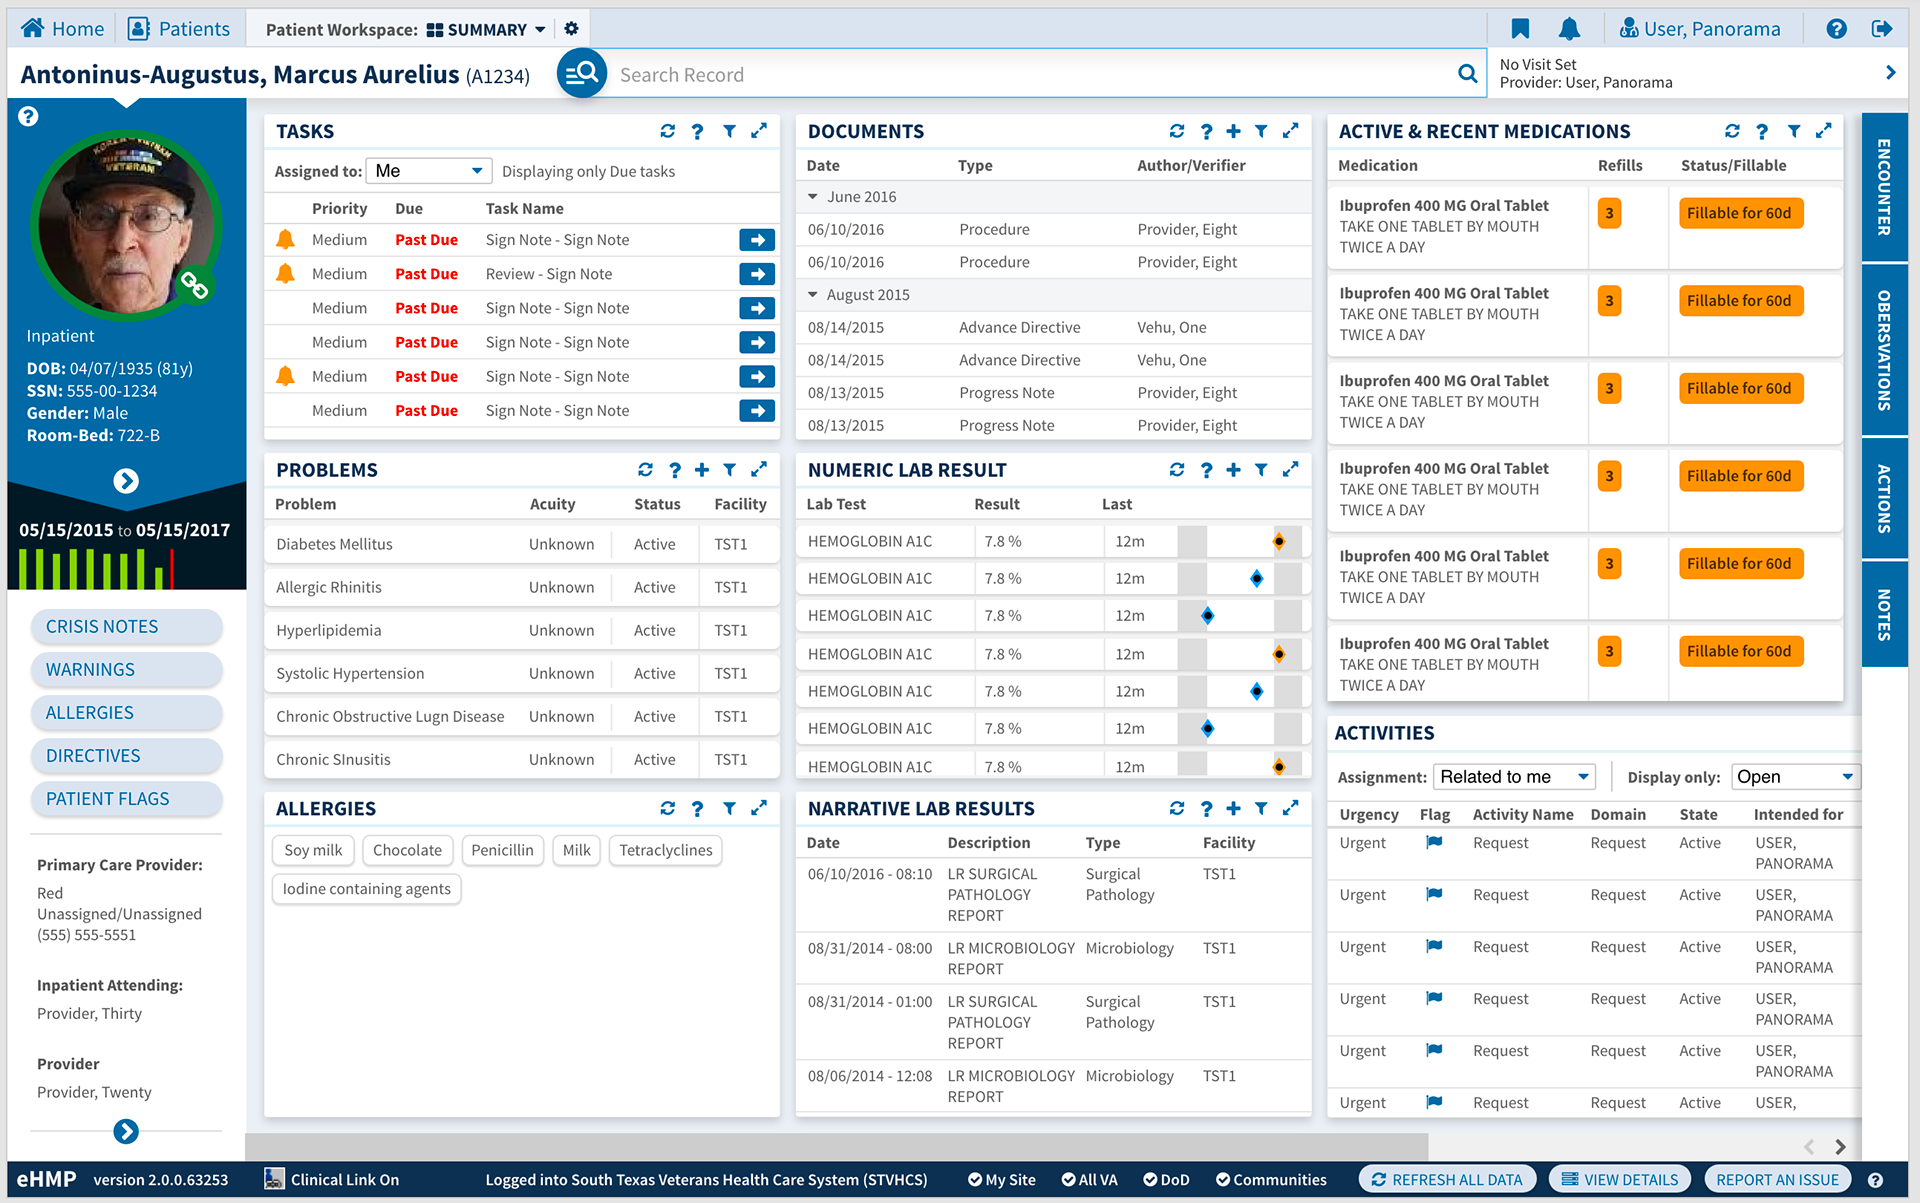The height and width of the screenshot is (1203, 1920).
Task: Click the logout icon in top bar
Action: pos(1882,29)
